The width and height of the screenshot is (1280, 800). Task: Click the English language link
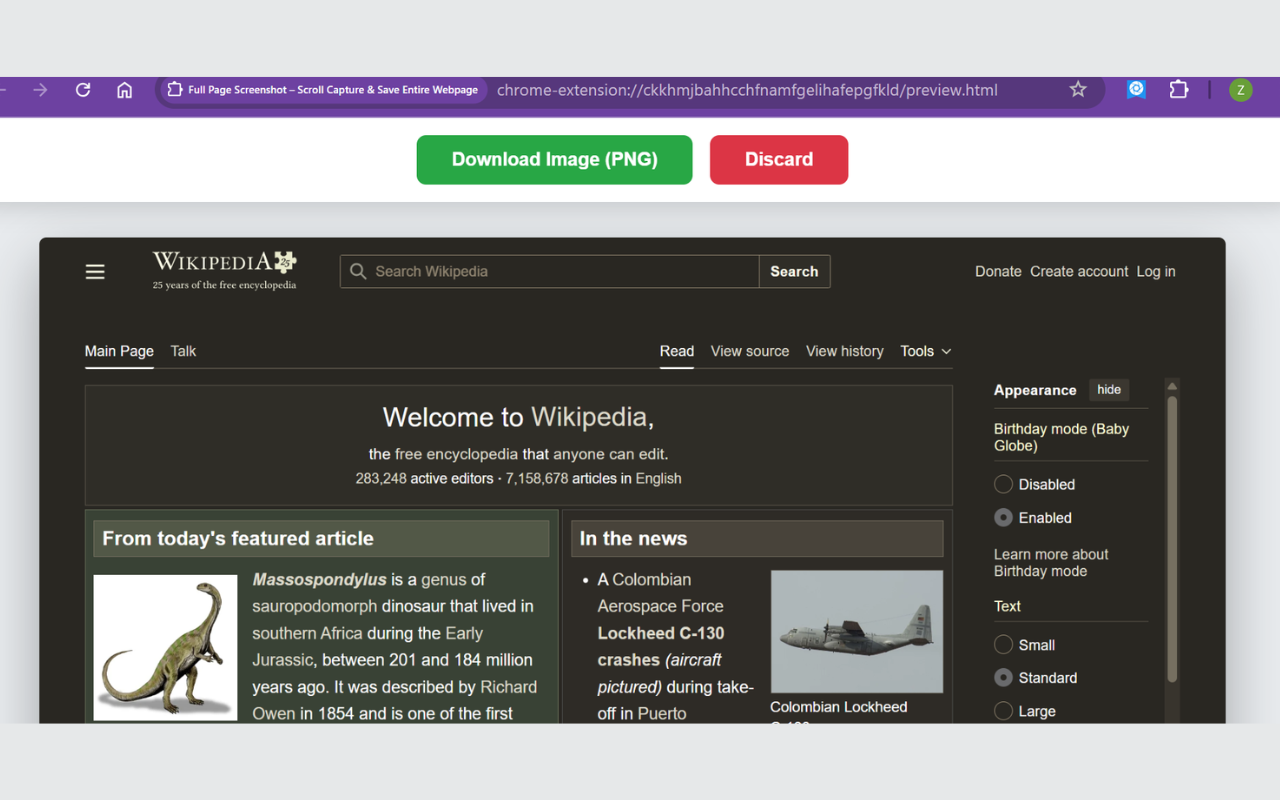point(658,478)
